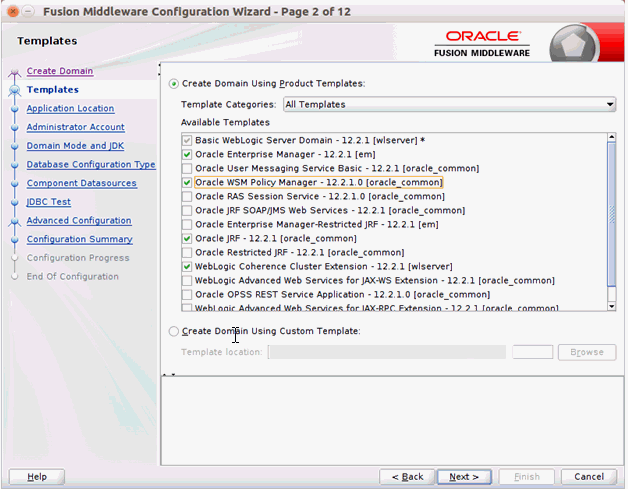Viewport: 628px width, 489px height.
Task: Click the Domain Mode and JDK step bullet
Action: [15, 146]
